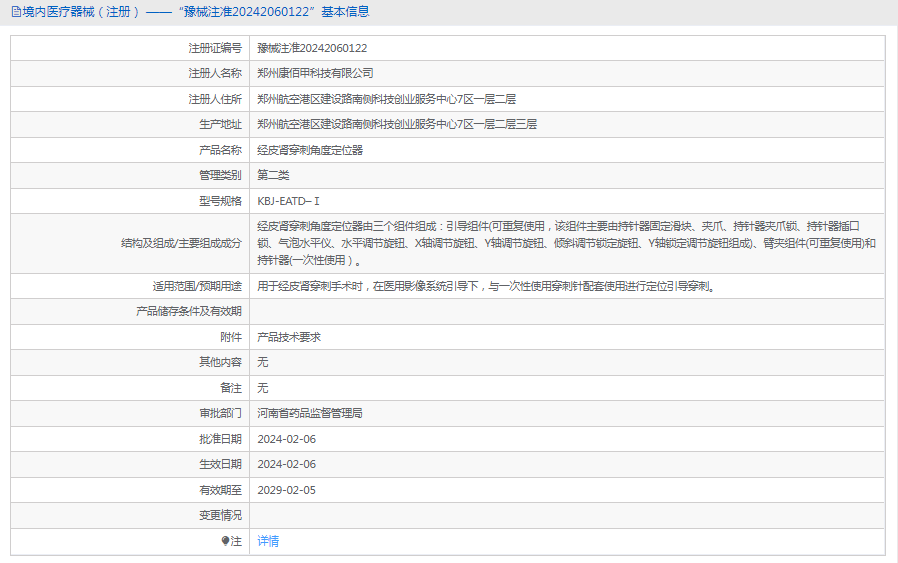898x563 pixels.
Task: Click the 产品储存条件及有效期 label
Action: click(189, 312)
